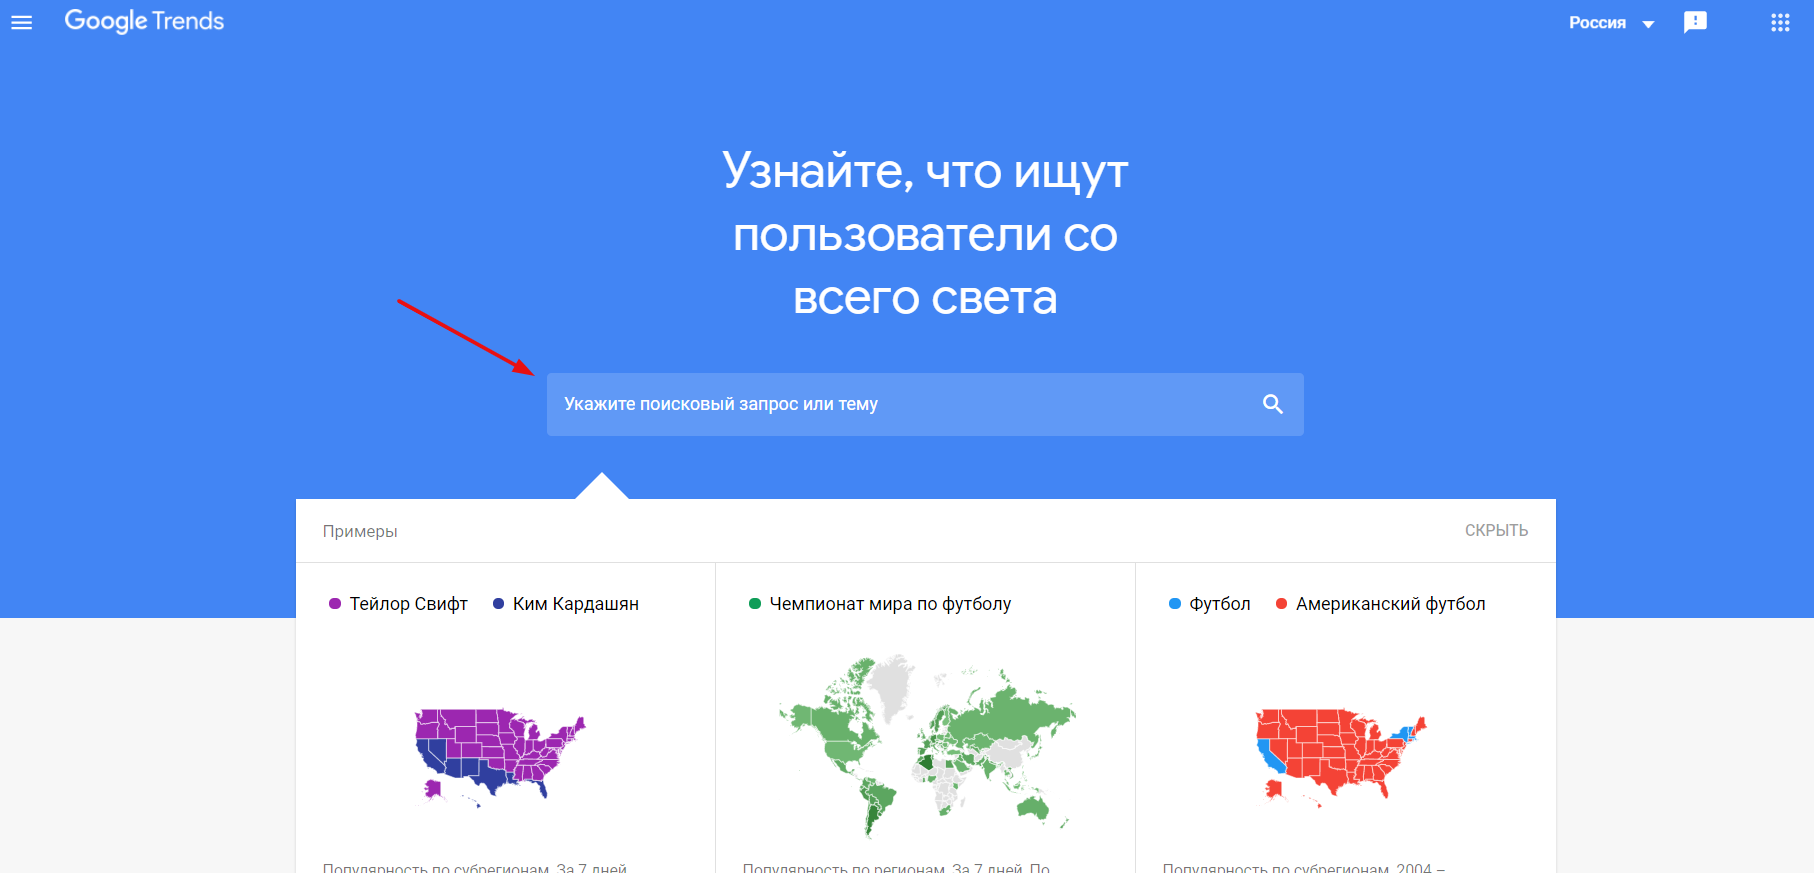
Task: Open the Google Trends home logo
Action: pyautogui.click(x=144, y=21)
